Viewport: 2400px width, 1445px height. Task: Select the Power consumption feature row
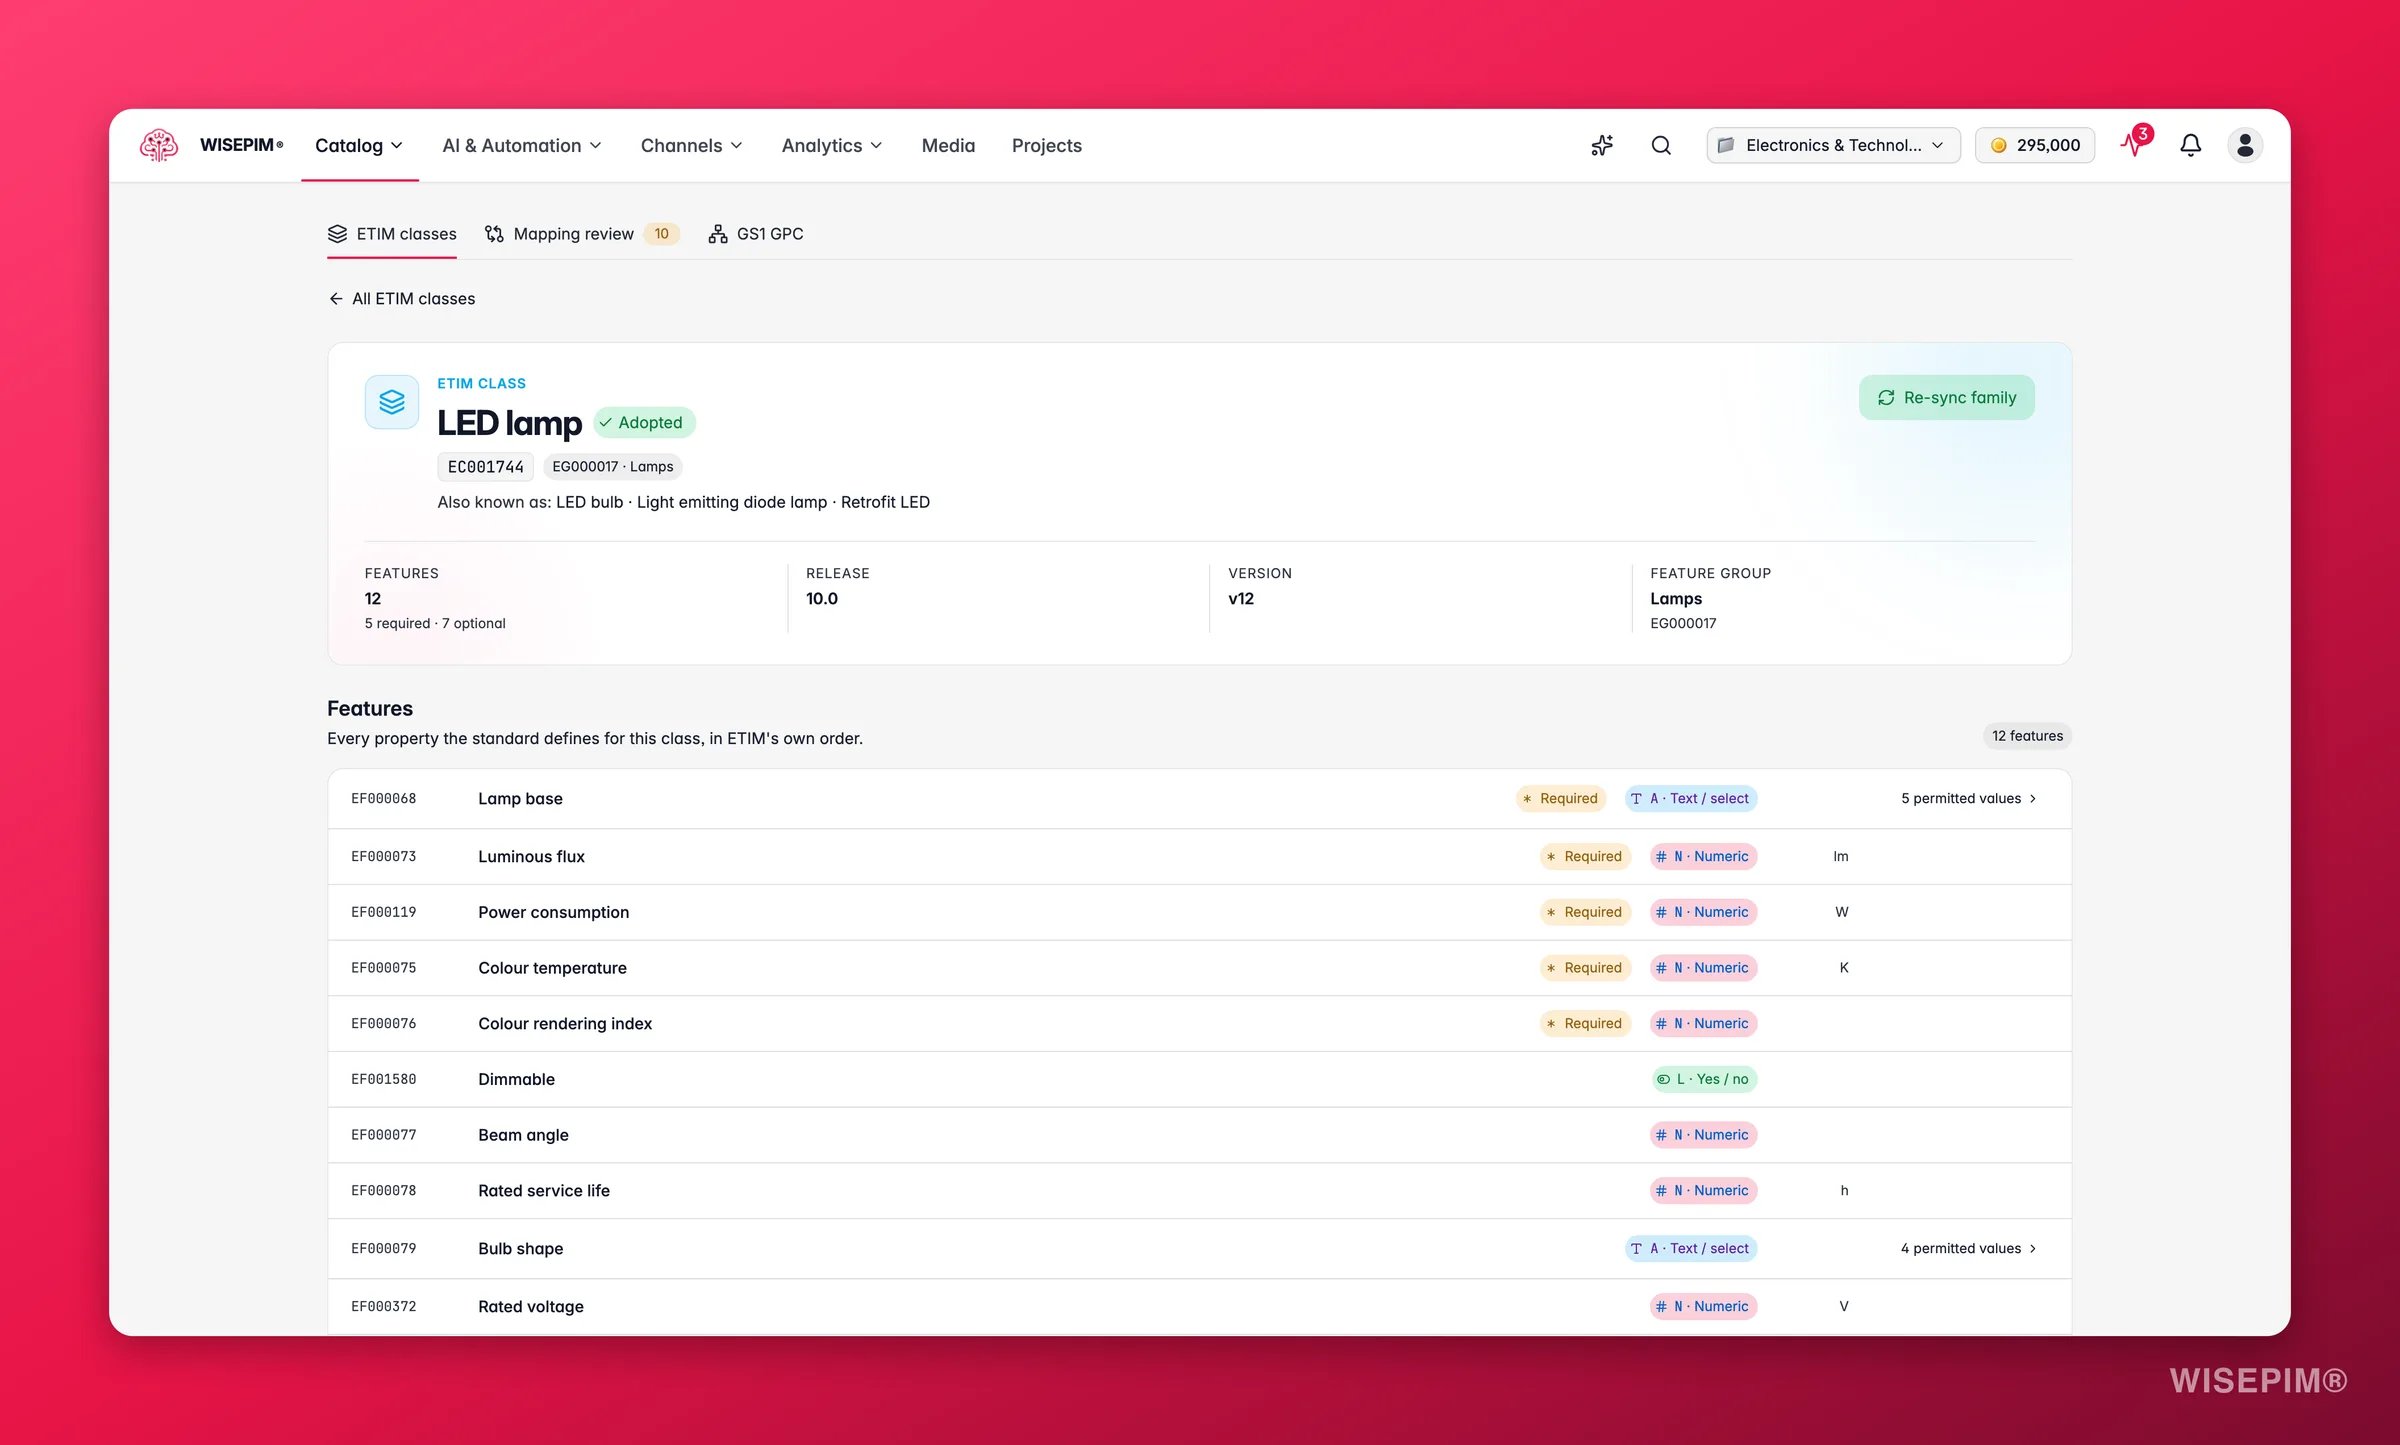click(x=1199, y=912)
